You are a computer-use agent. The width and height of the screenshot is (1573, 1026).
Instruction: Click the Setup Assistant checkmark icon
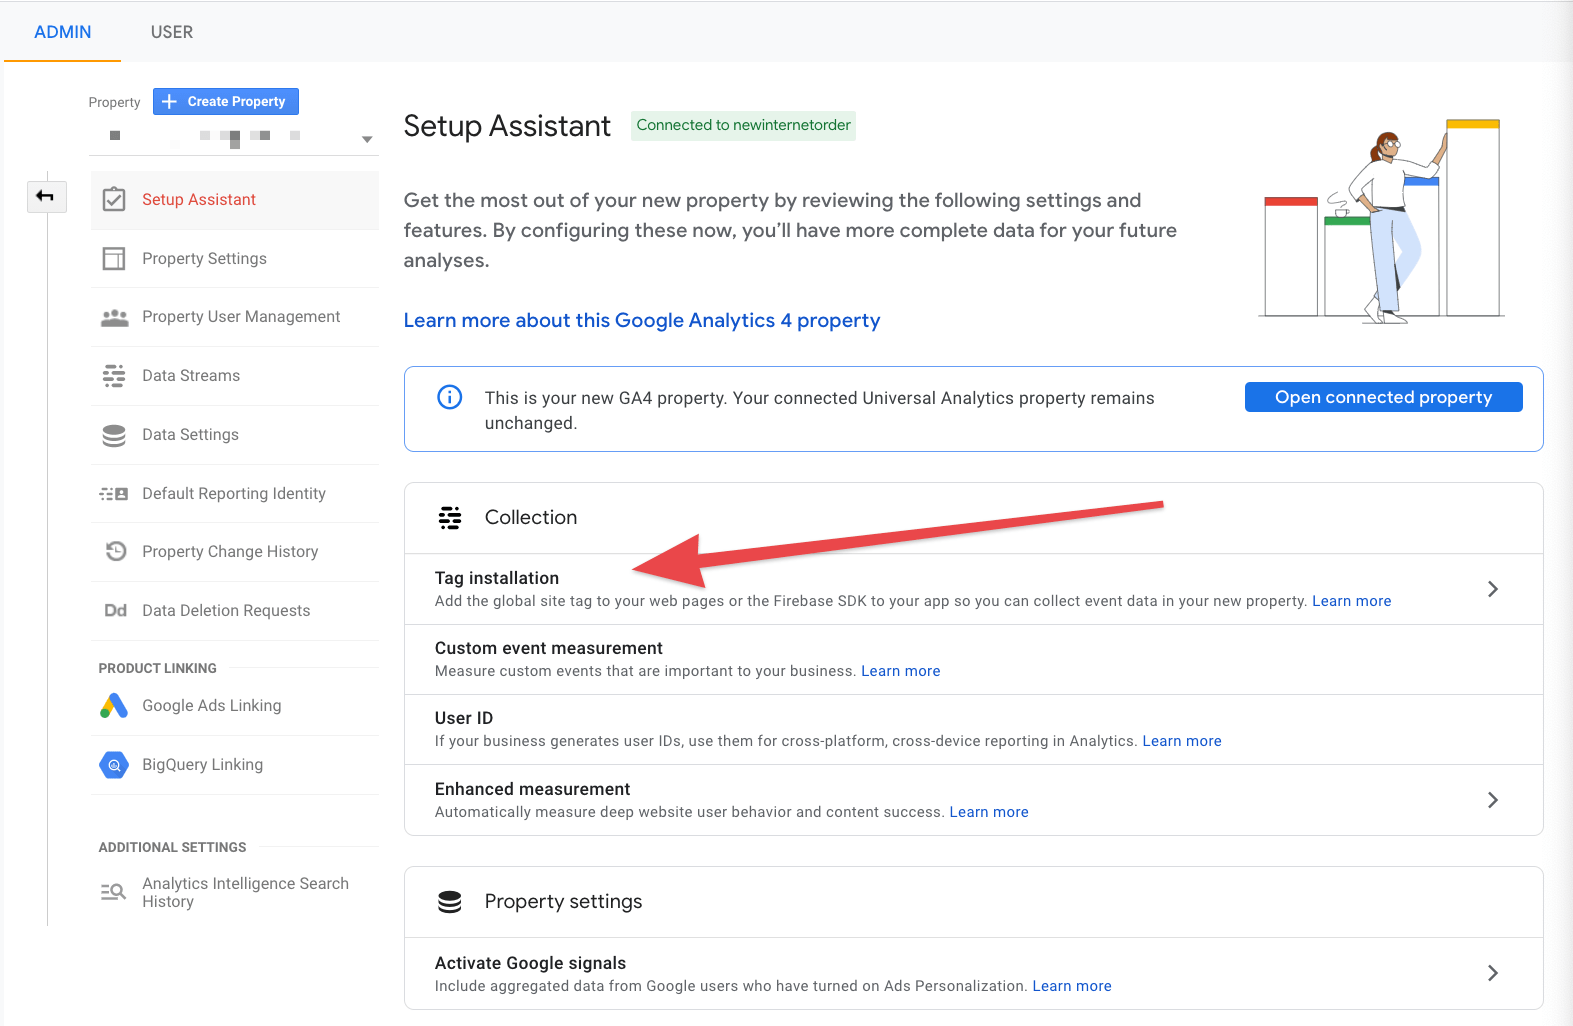click(x=114, y=200)
